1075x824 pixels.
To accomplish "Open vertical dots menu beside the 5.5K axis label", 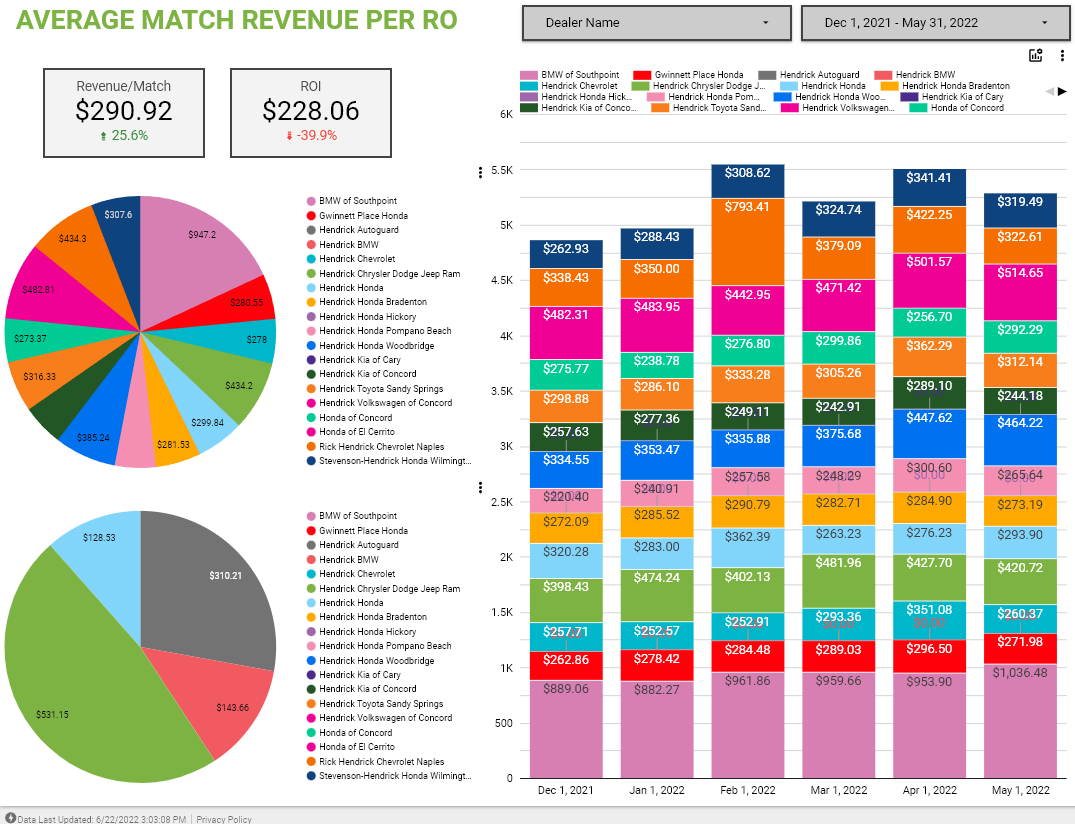I will coord(480,173).
